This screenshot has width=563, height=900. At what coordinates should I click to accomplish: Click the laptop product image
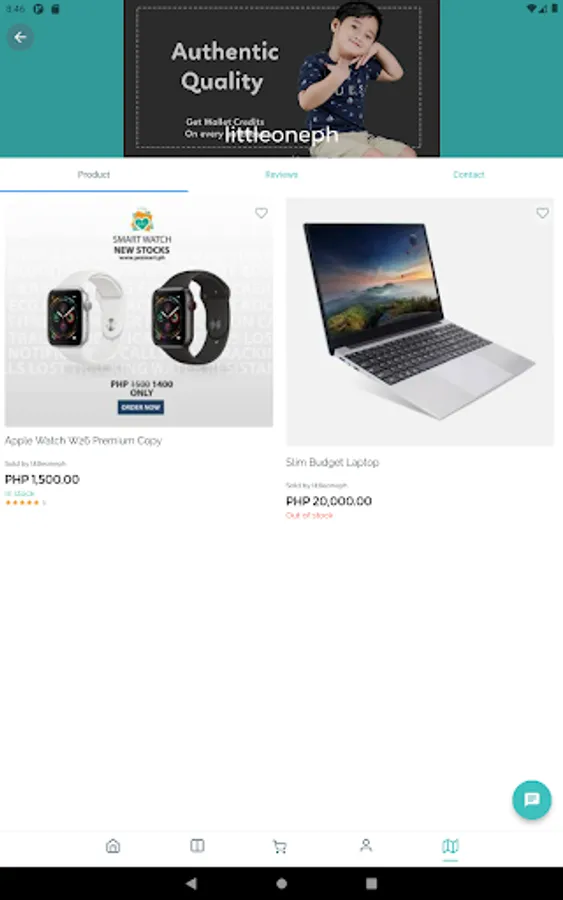(420, 322)
